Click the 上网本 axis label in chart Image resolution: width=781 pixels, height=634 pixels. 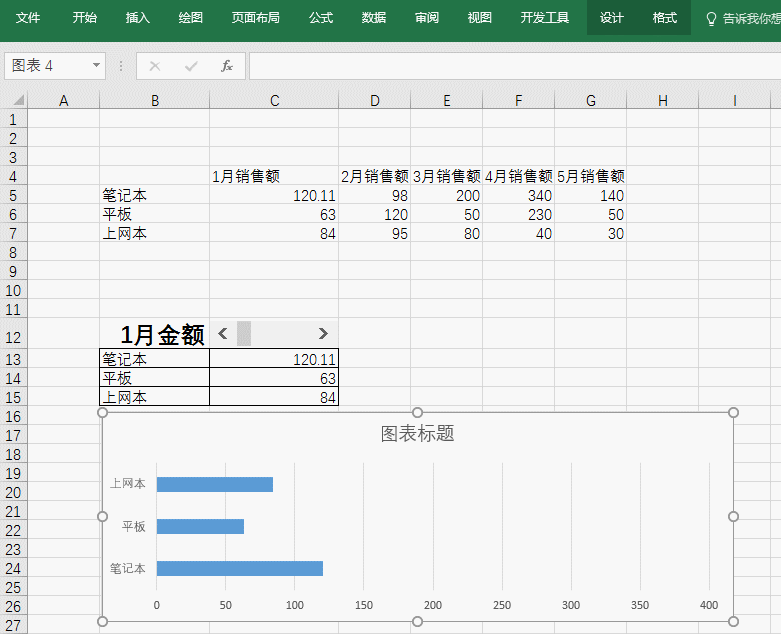click(x=128, y=484)
